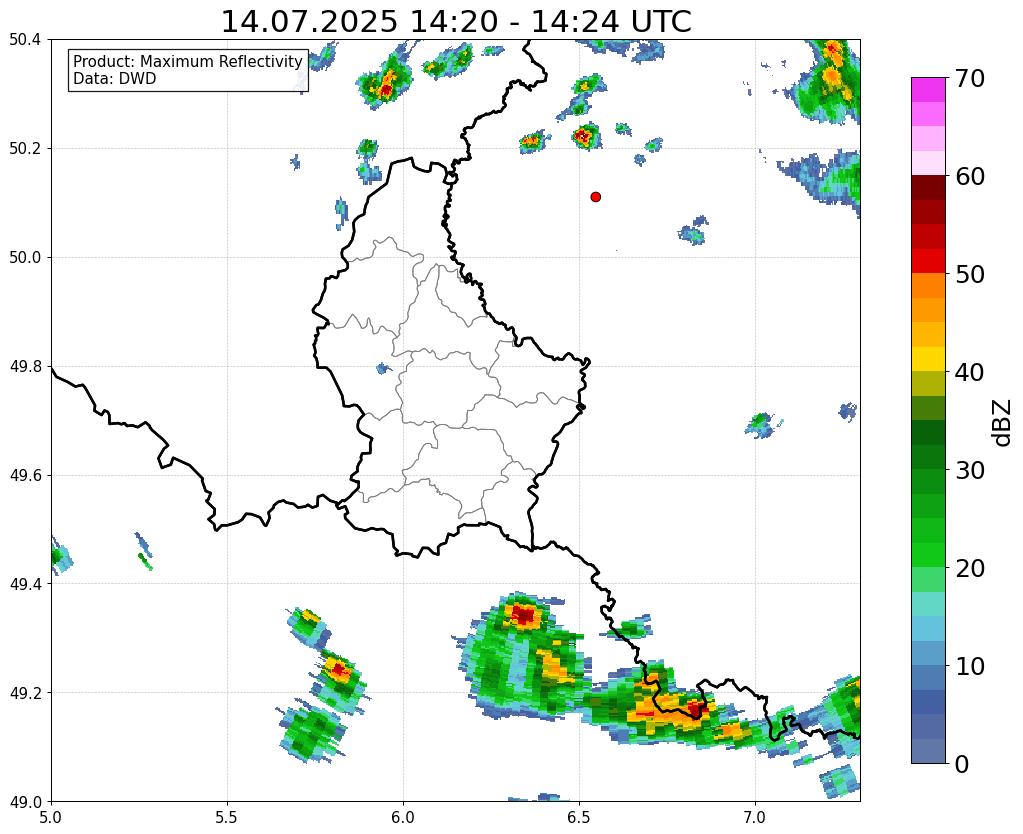
Task: Click the latitude tick label '49.0'
Action: click(x=25, y=801)
